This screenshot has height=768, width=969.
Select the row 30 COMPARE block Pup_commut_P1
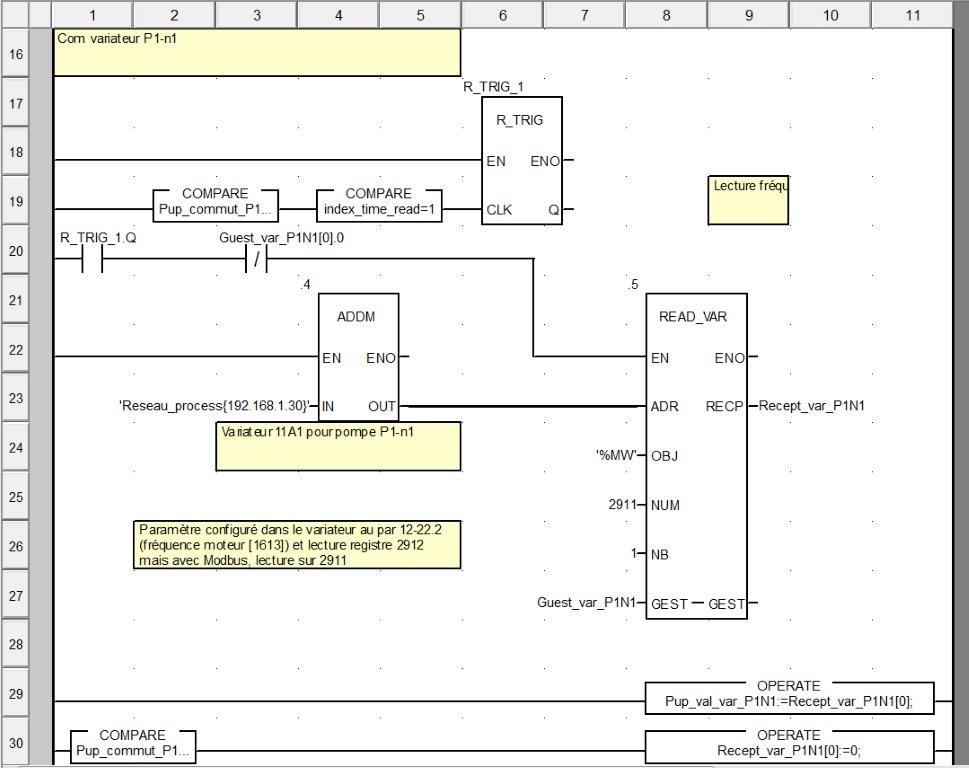tap(134, 744)
